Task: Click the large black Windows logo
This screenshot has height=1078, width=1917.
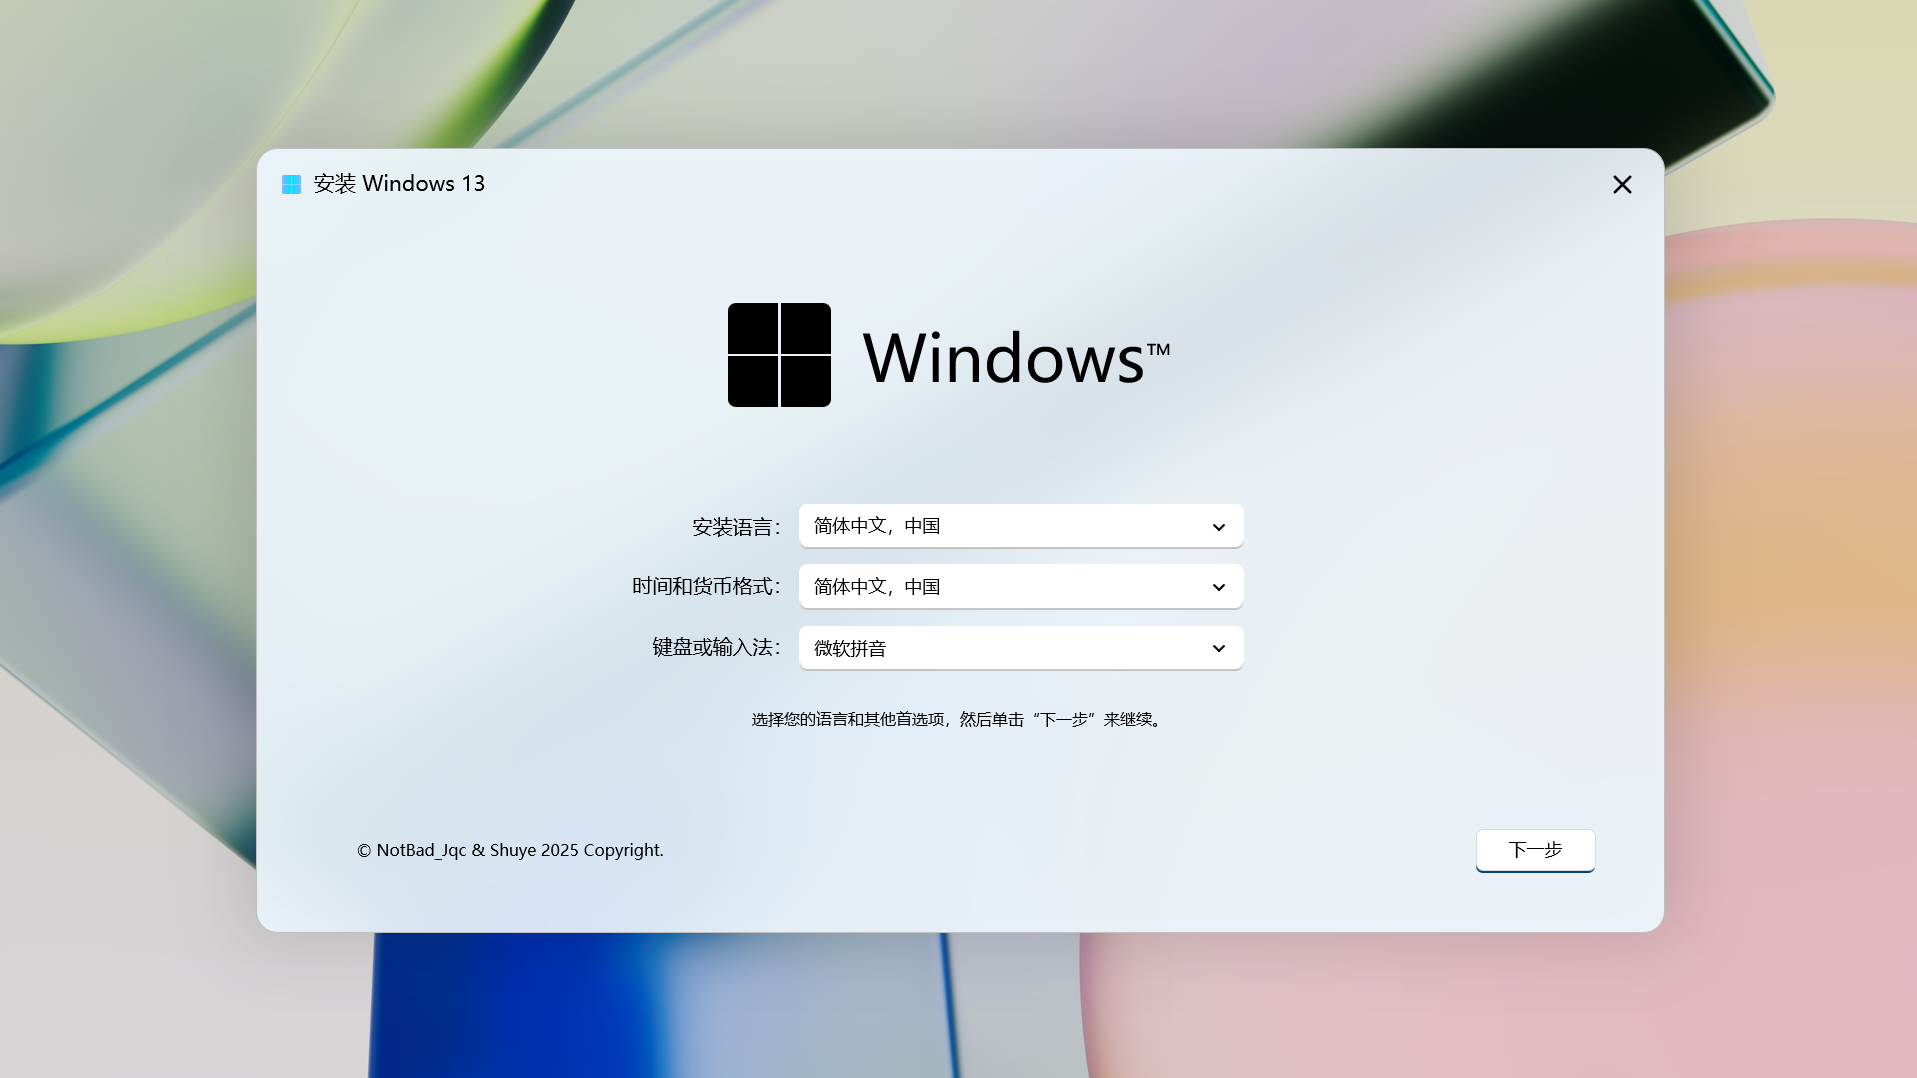Action: coord(779,355)
